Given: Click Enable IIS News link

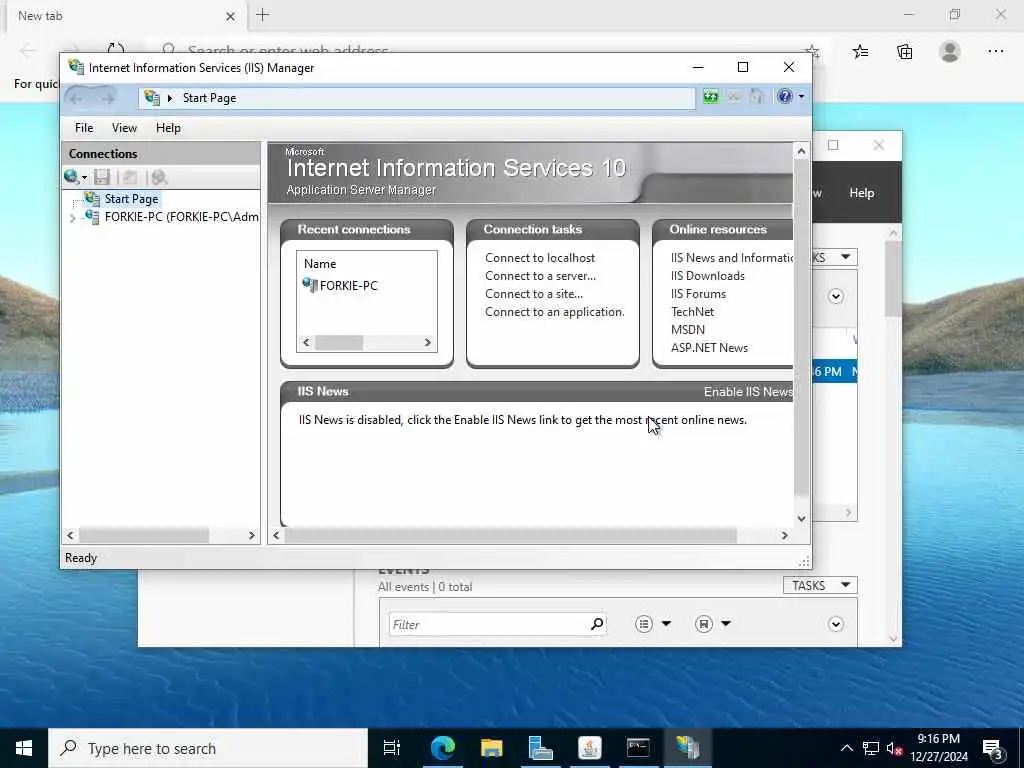Looking at the screenshot, I should (748, 392).
